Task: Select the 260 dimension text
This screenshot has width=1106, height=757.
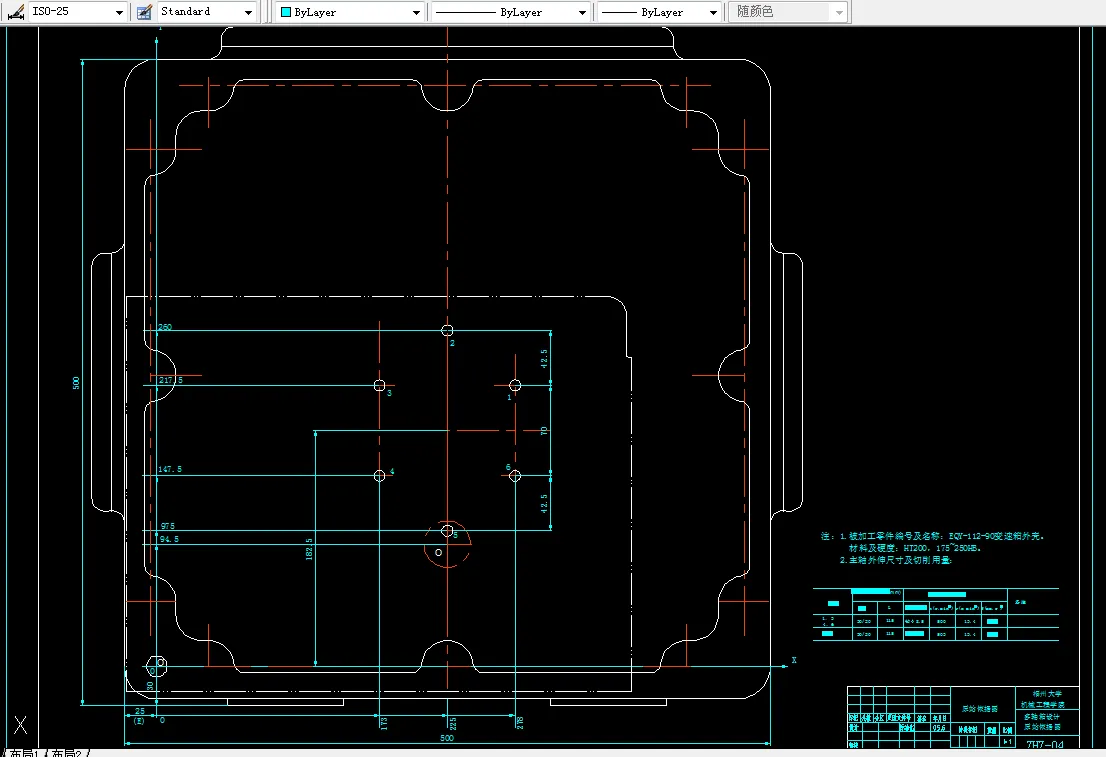Action: point(164,327)
